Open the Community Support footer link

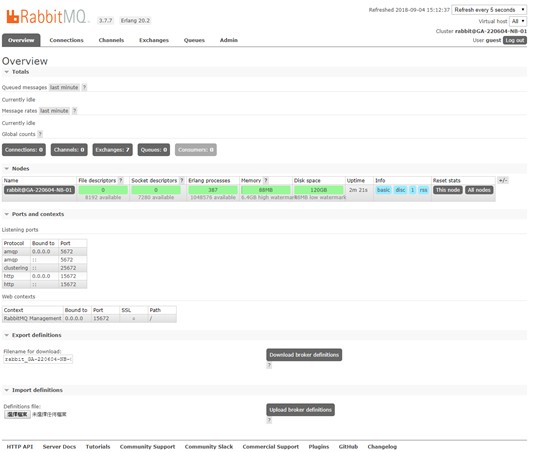[147, 447]
